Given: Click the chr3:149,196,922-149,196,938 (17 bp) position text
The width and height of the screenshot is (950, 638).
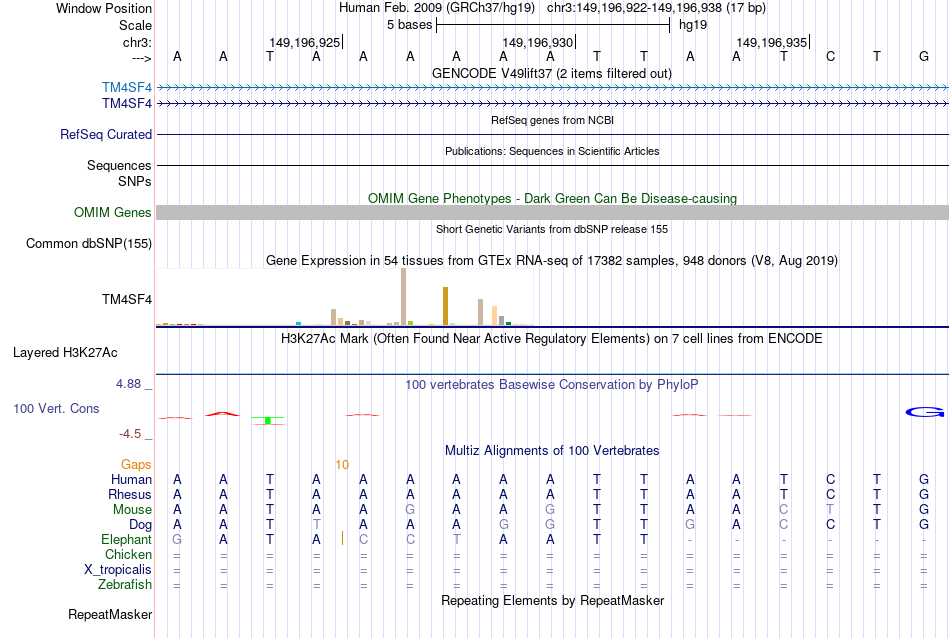Looking at the screenshot, I should pos(656,8).
